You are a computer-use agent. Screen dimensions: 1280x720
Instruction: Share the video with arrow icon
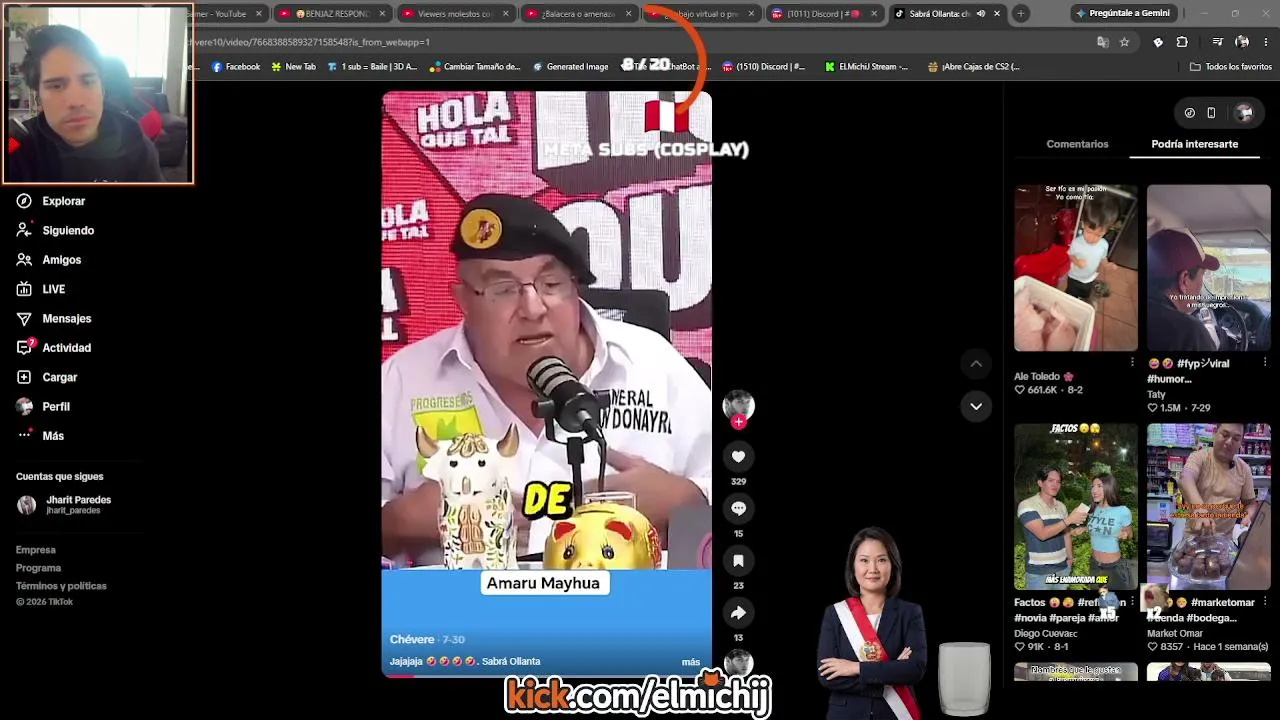[x=738, y=613]
